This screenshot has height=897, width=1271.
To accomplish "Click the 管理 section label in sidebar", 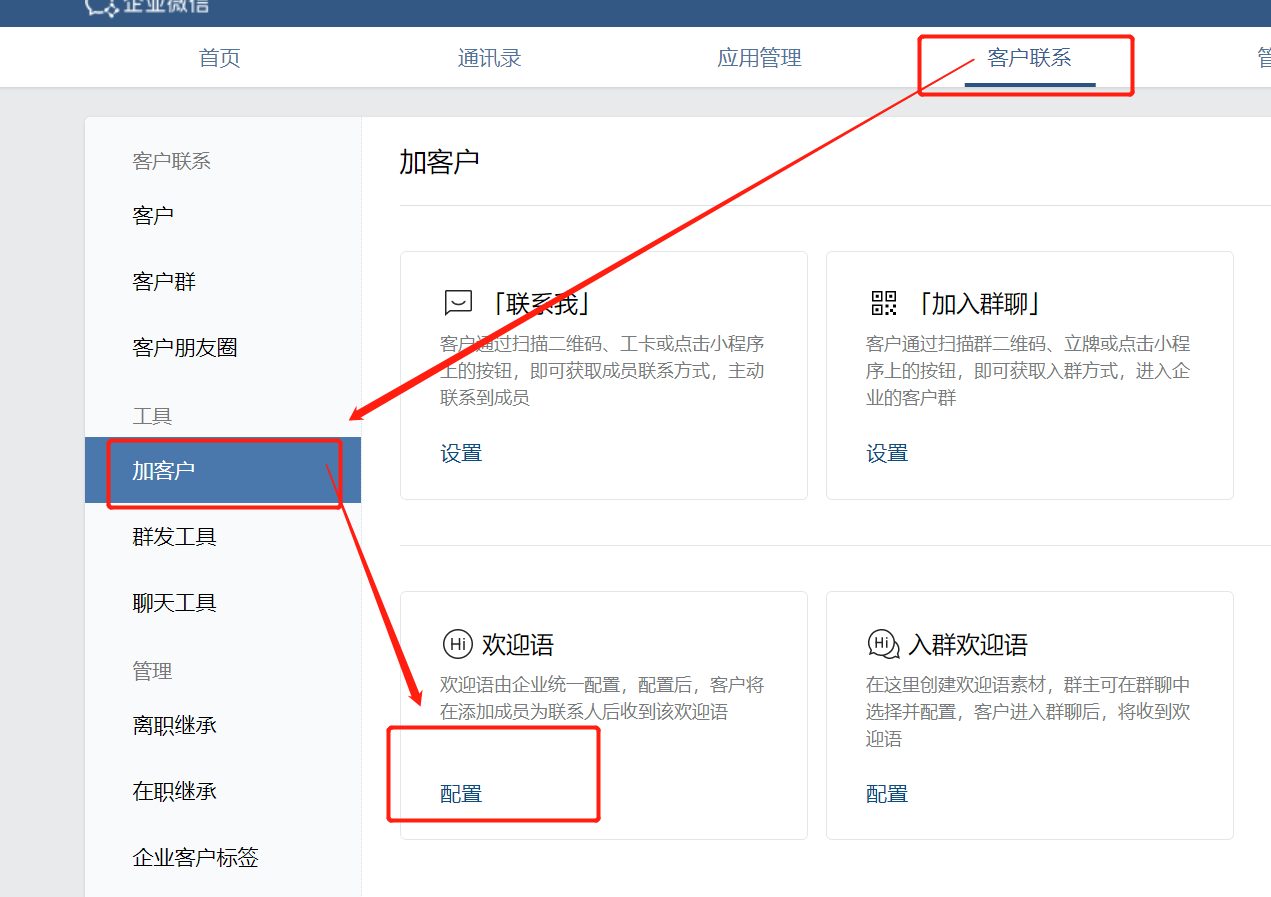I will (152, 671).
